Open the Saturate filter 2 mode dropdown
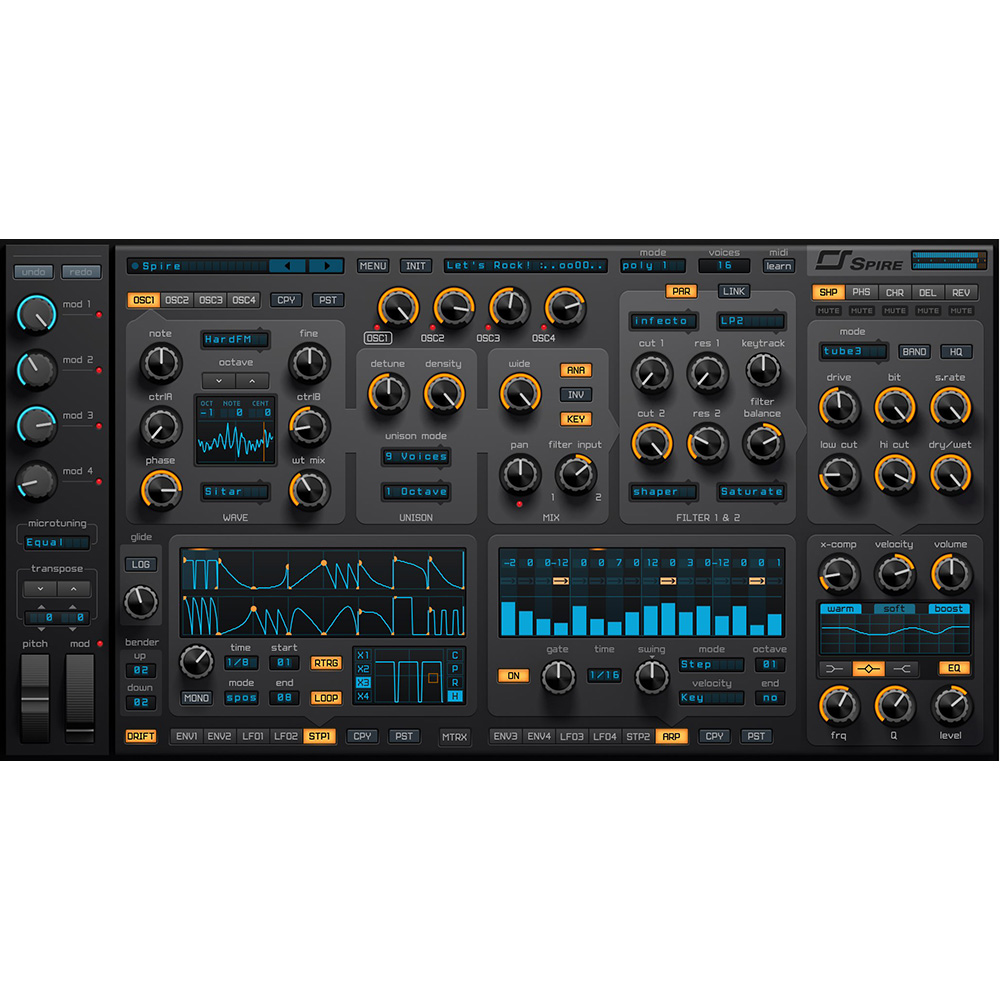 click(751, 492)
